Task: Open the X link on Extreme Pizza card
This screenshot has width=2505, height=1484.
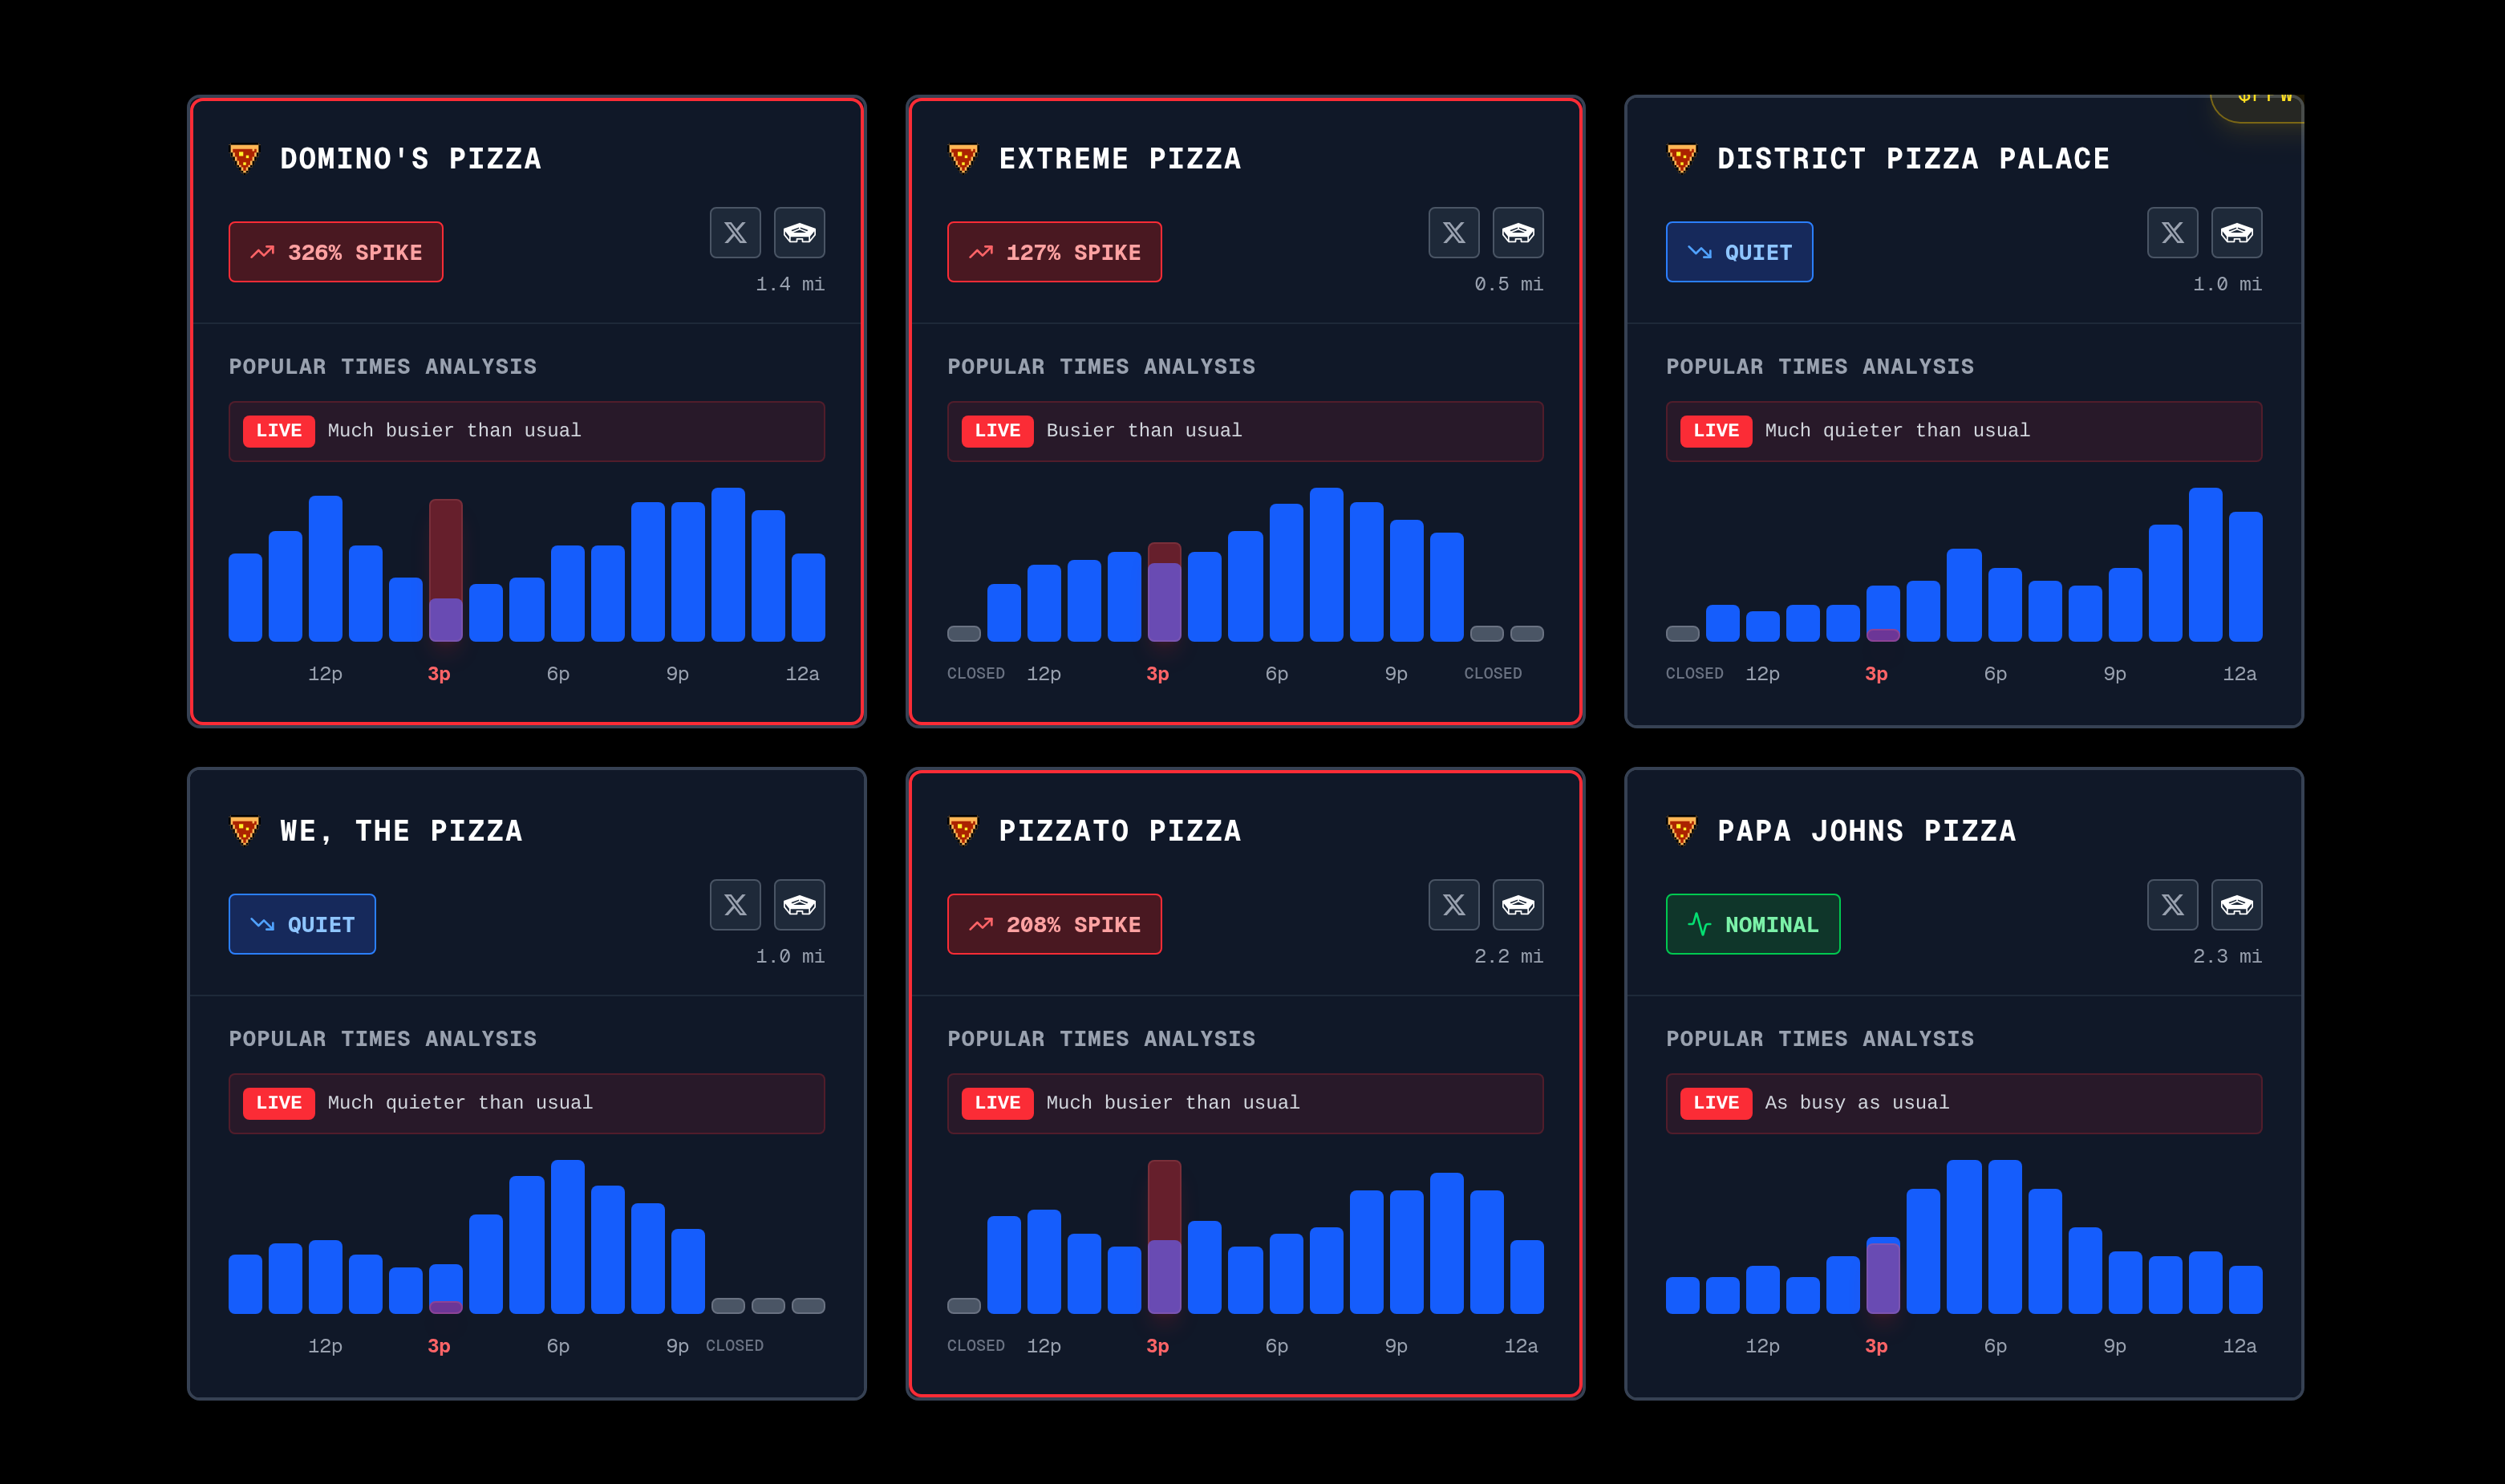Action: tap(1453, 233)
